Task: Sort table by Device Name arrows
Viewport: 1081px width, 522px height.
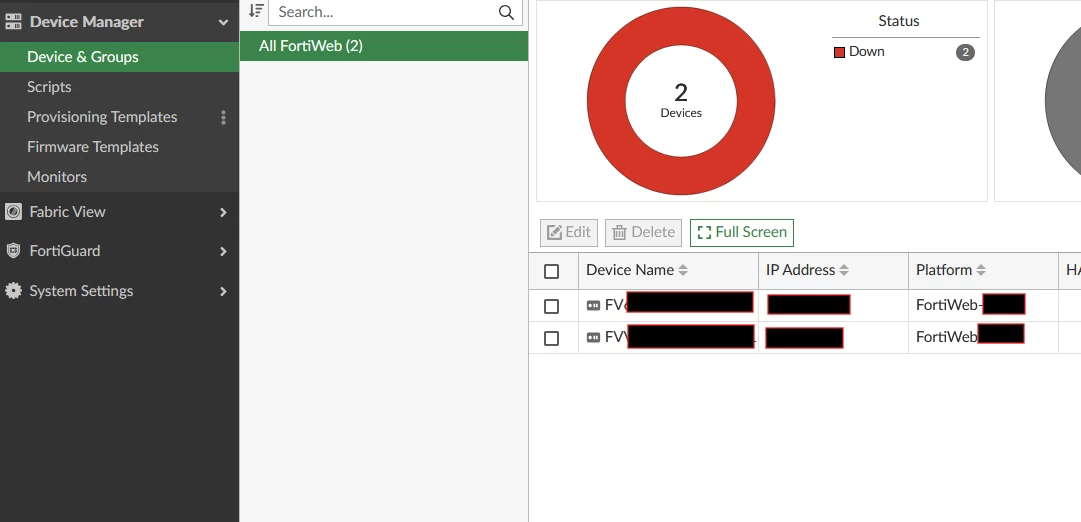Action: (683, 271)
